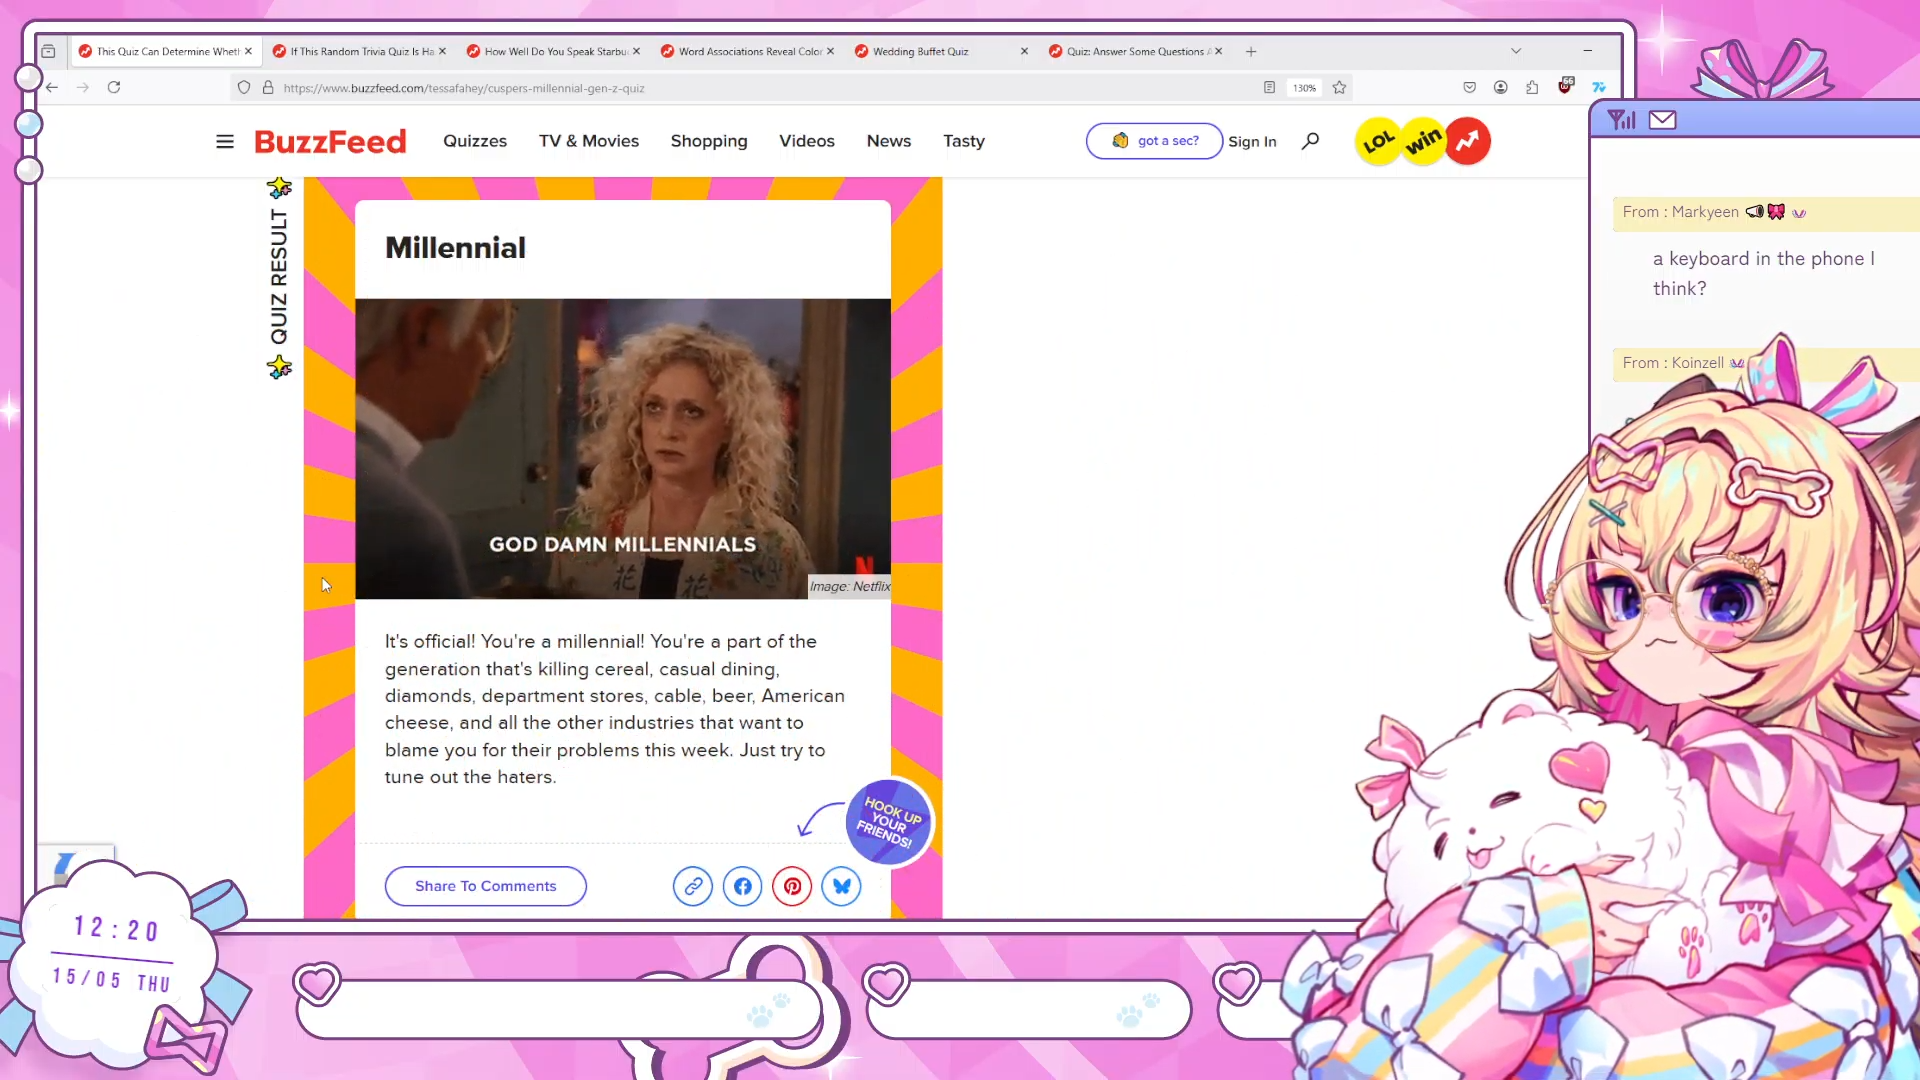Click the Share To Comments button
Viewport: 1920px width, 1080px height.
(x=485, y=886)
